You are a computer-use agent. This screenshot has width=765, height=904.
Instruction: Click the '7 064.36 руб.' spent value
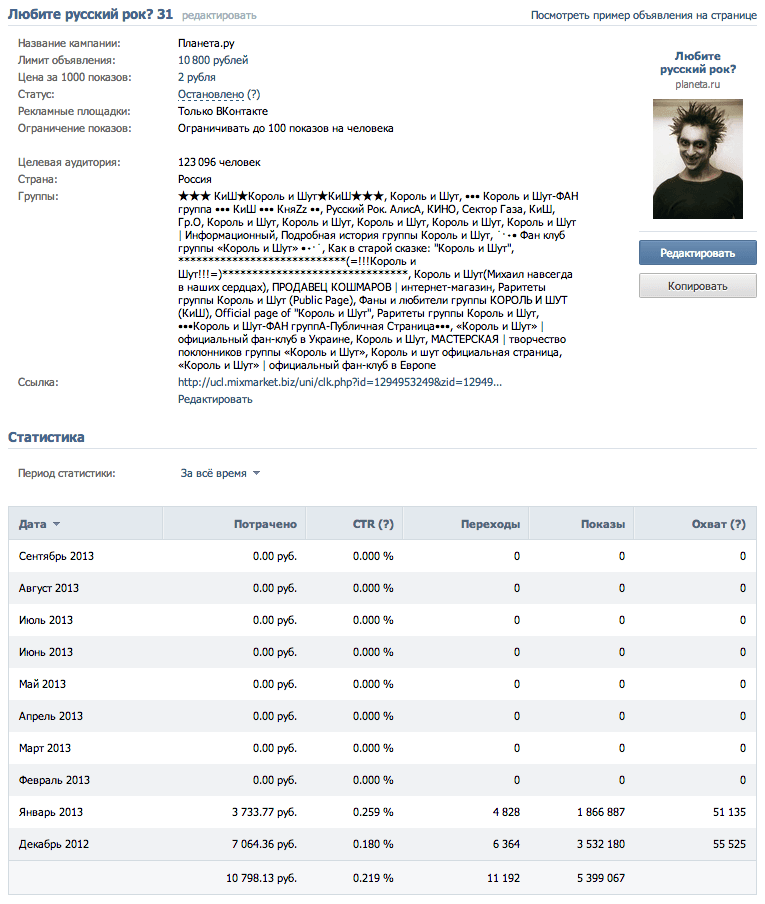click(x=264, y=844)
